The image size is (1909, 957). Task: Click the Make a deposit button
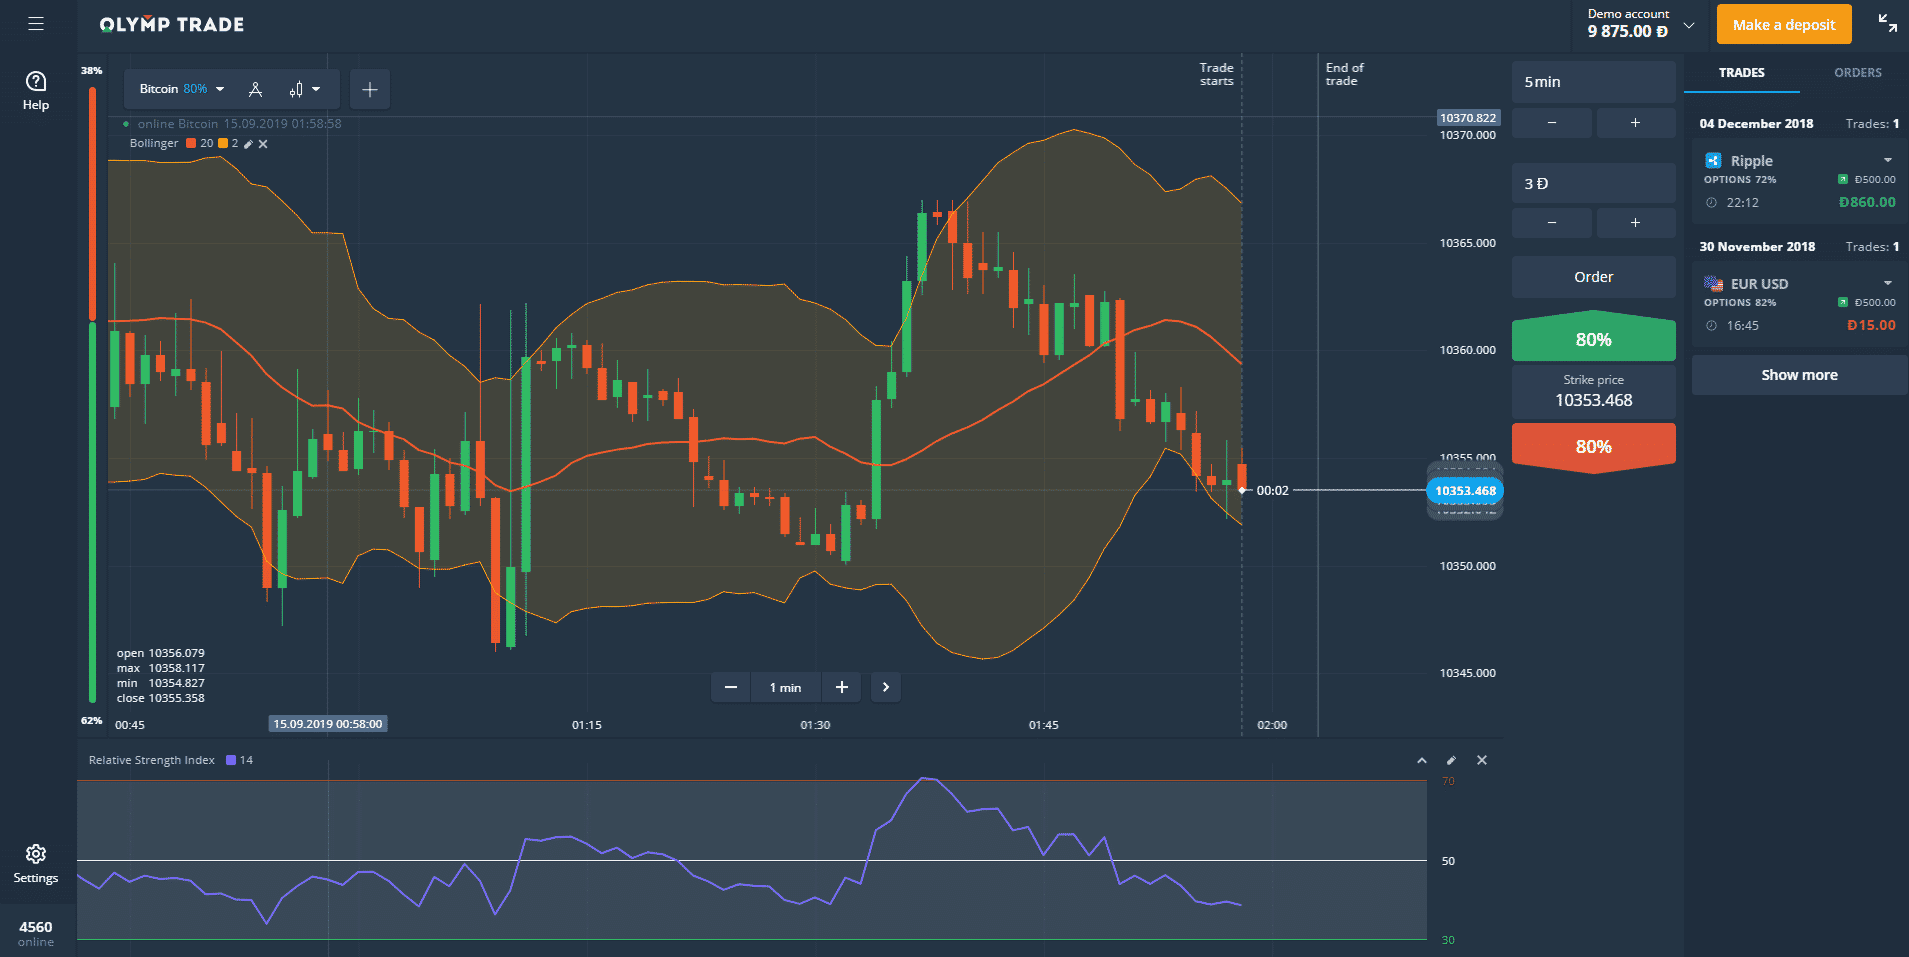(1783, 25)
